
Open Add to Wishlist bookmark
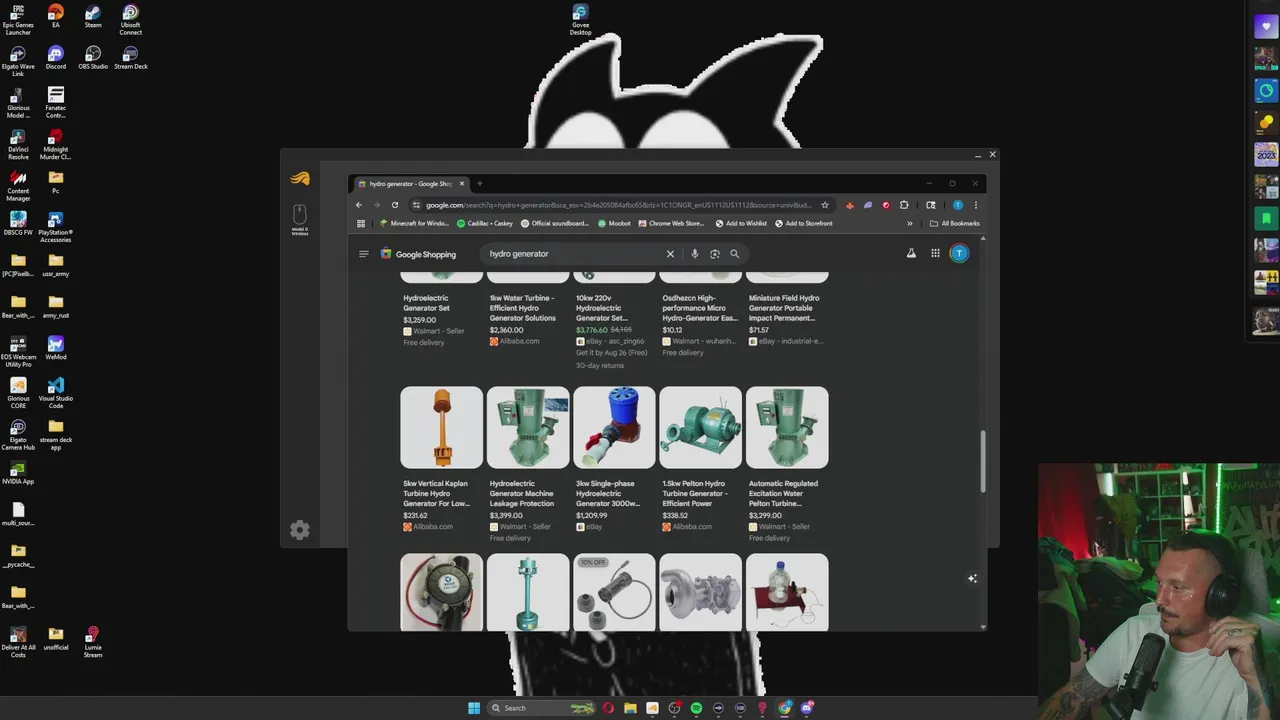[741, 224]
